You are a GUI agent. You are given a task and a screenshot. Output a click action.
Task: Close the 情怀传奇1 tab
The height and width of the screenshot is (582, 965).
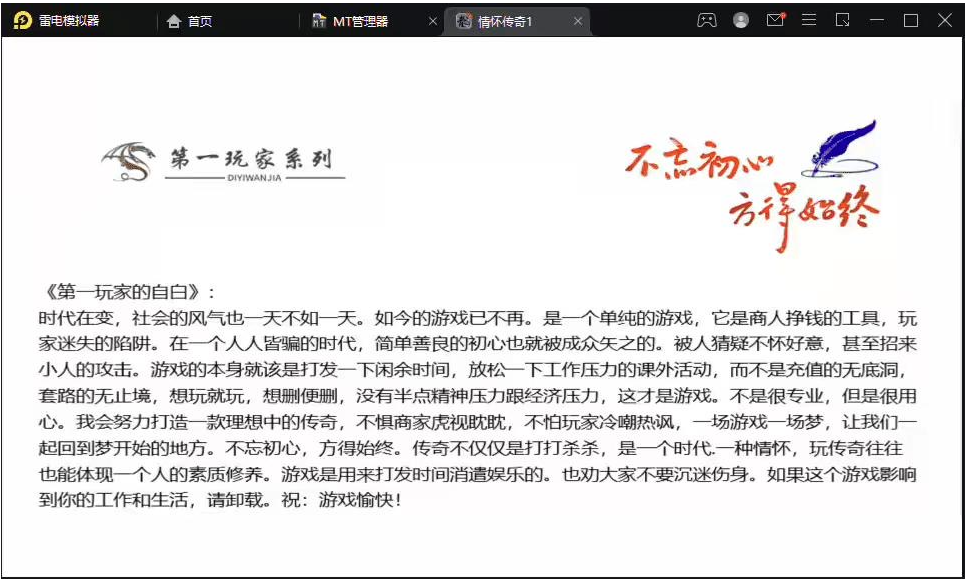(578, 21)
